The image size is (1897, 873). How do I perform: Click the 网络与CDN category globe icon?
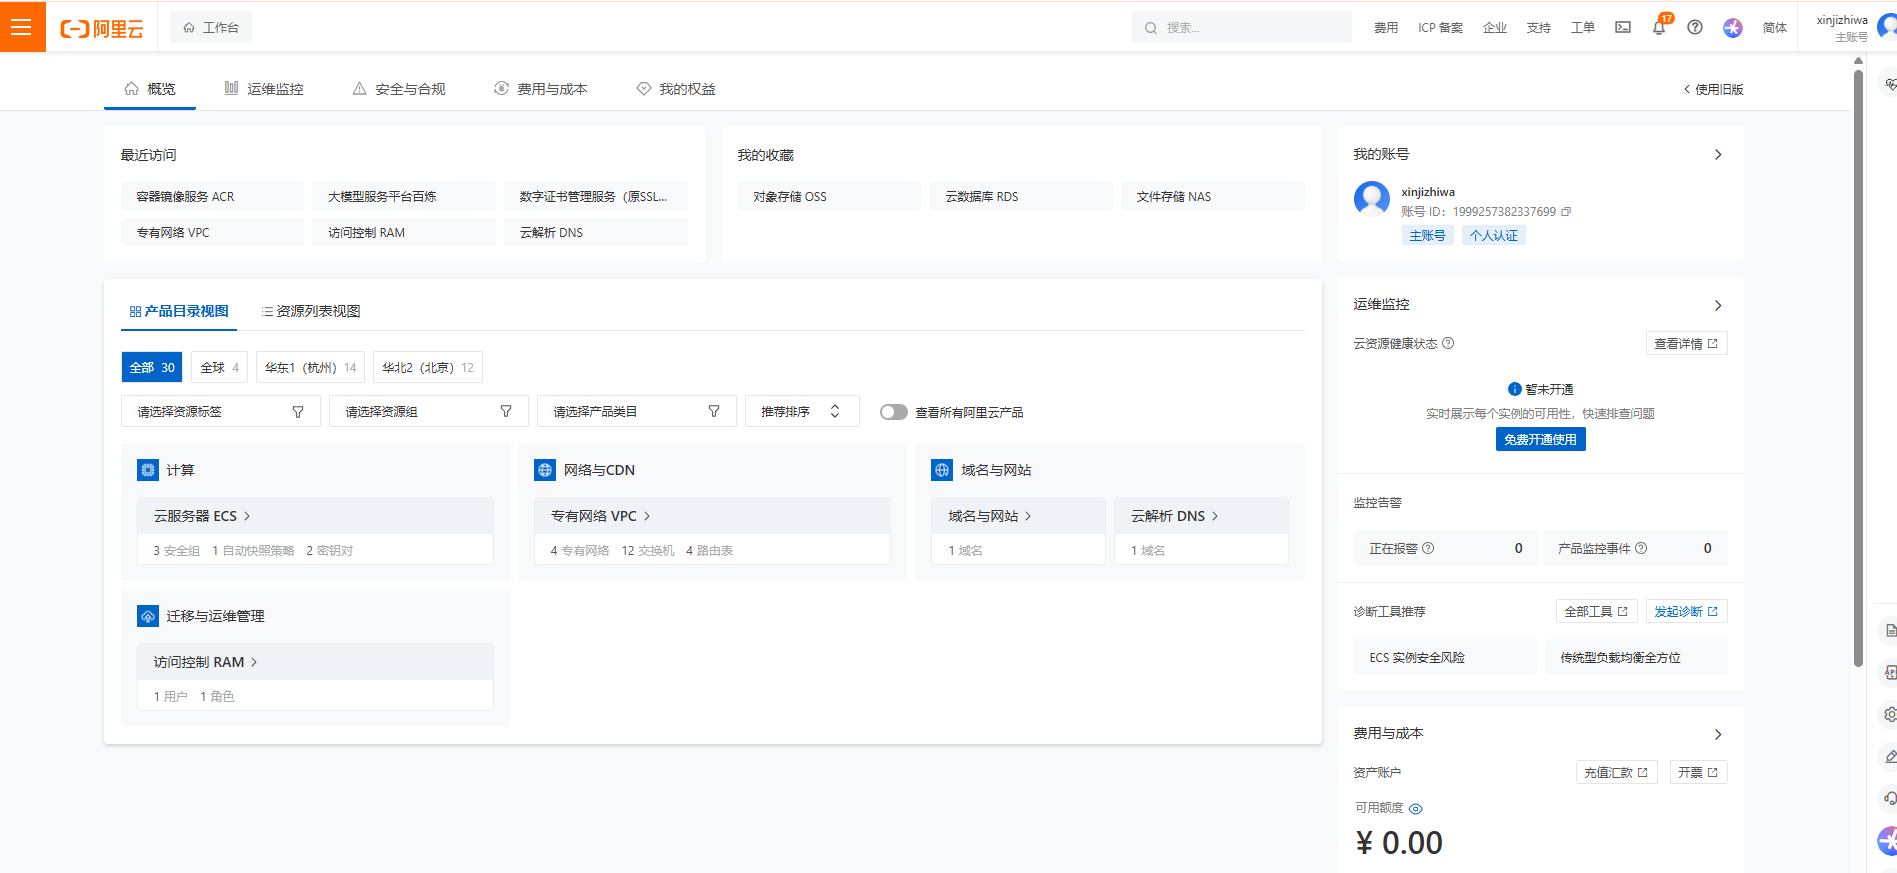coord(545,470)
